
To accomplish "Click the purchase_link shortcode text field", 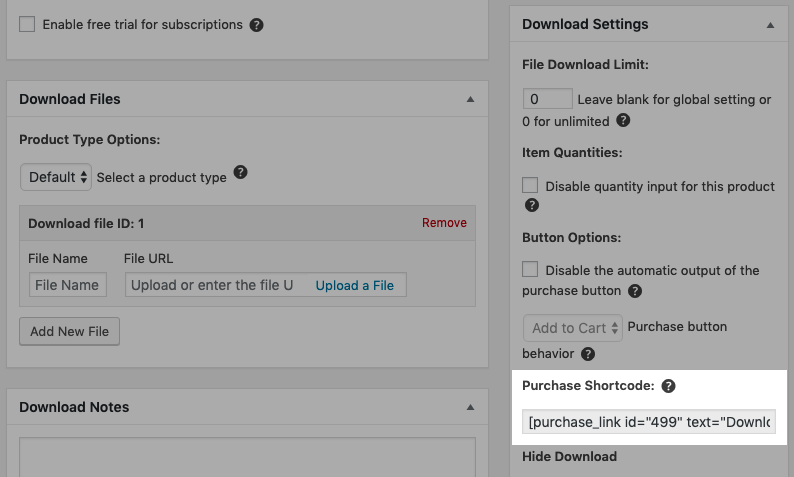I will pos(649,422).
